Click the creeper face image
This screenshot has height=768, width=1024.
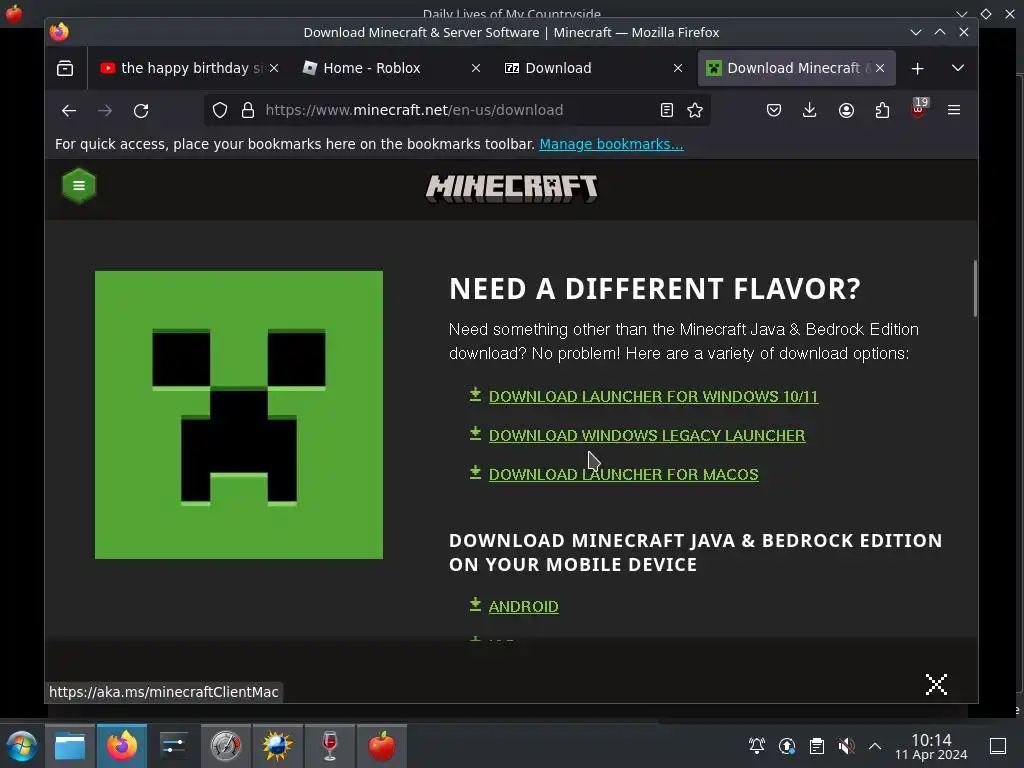pos(239,415)
